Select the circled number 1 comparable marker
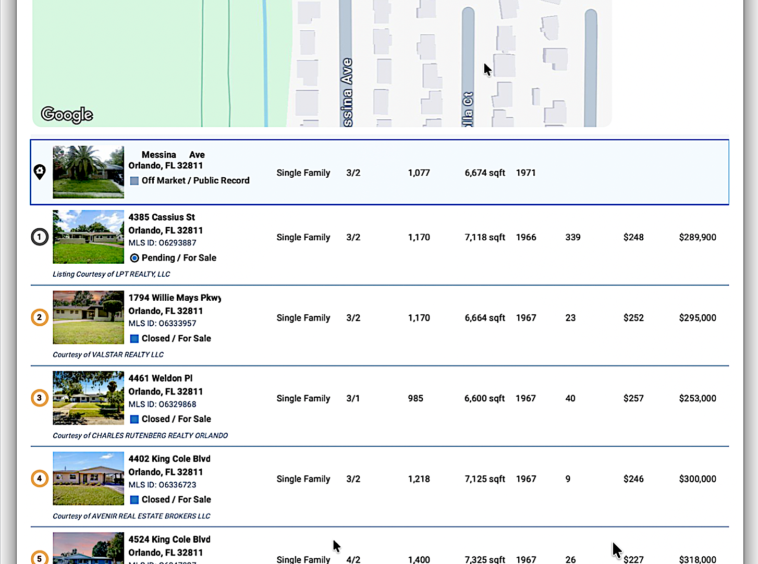 pyautogui.click(x=39, y=237)
